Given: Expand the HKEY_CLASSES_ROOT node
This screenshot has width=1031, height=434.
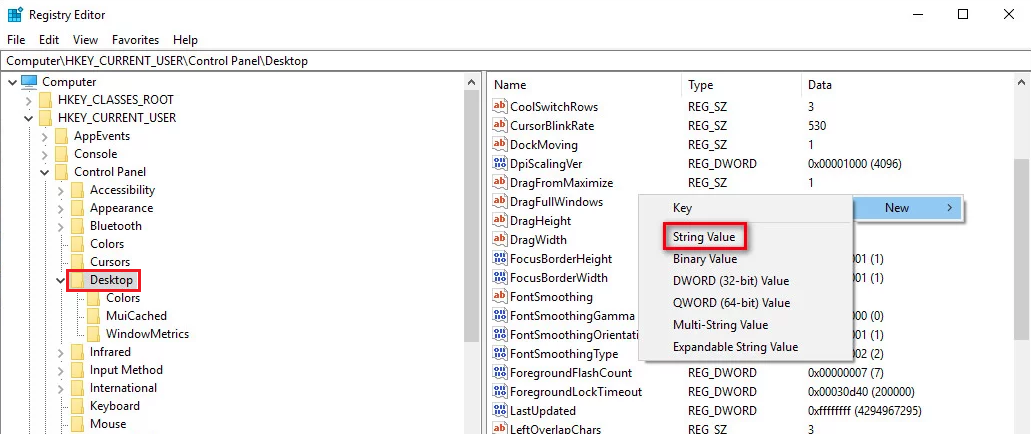Looking at the screenshot, I should 28,101.
